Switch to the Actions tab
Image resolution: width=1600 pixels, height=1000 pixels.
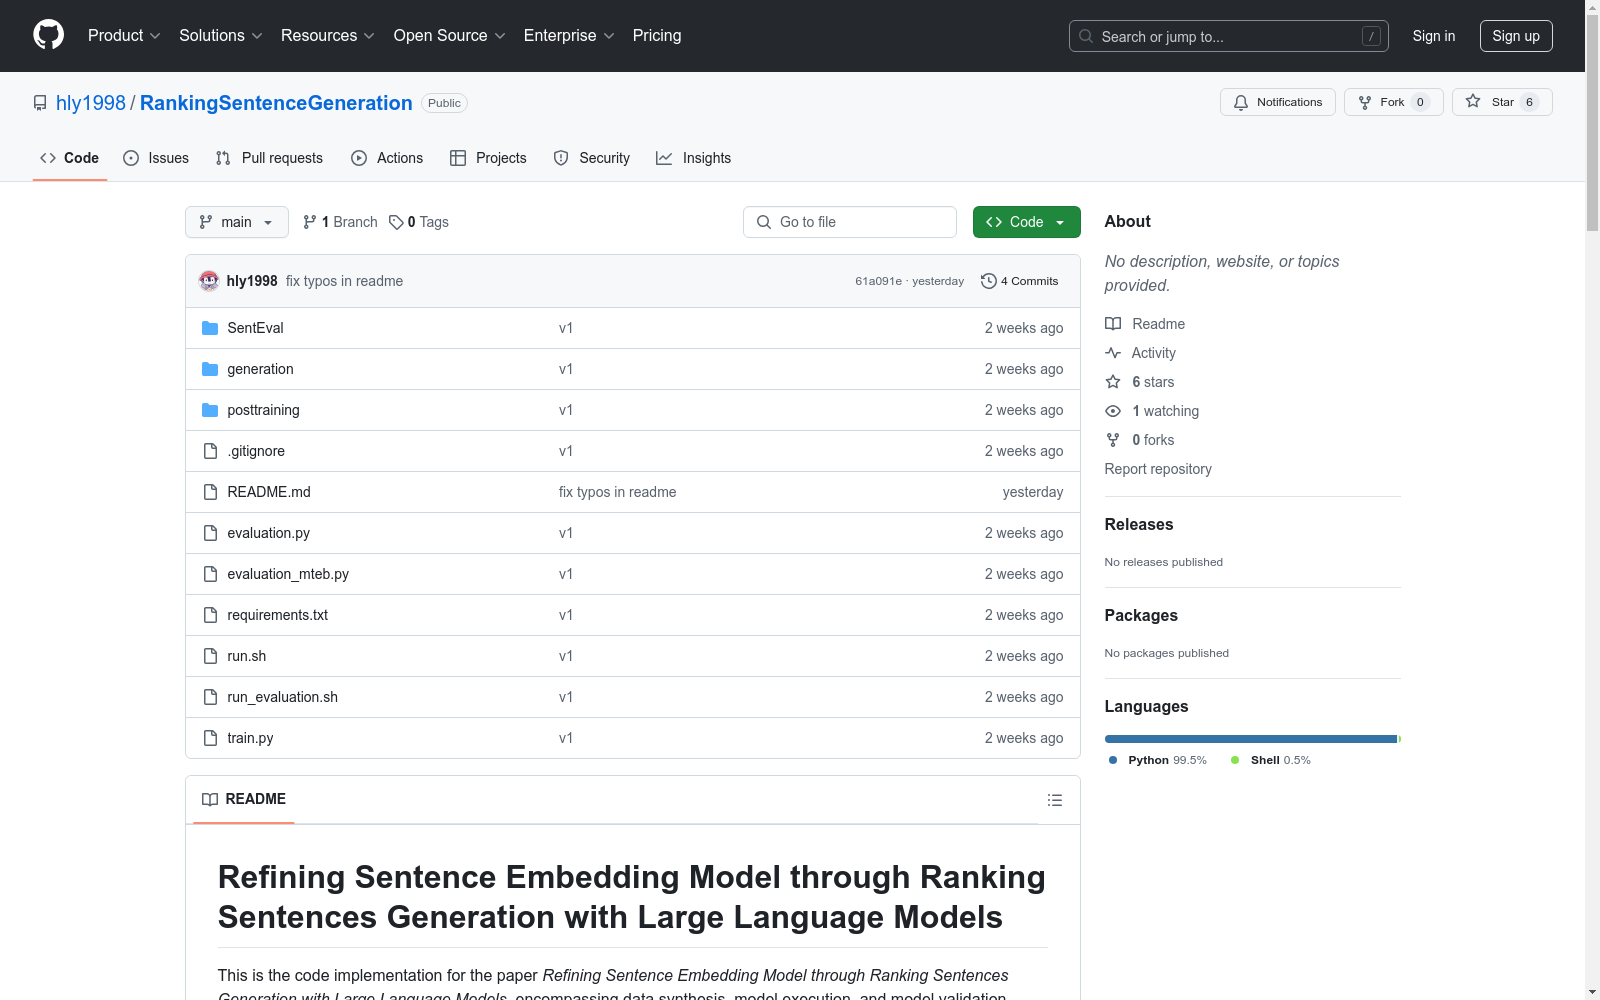[387, 158]
